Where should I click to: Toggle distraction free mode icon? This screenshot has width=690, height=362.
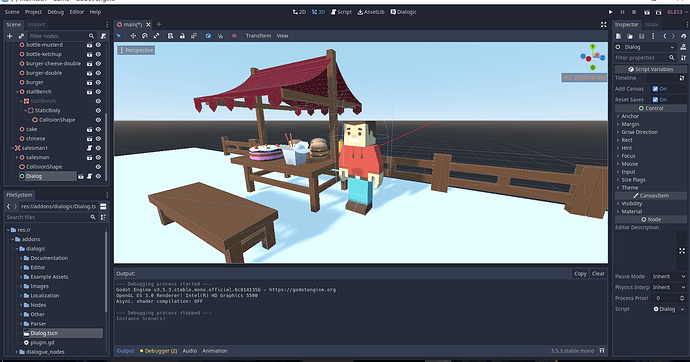point(603,25)
